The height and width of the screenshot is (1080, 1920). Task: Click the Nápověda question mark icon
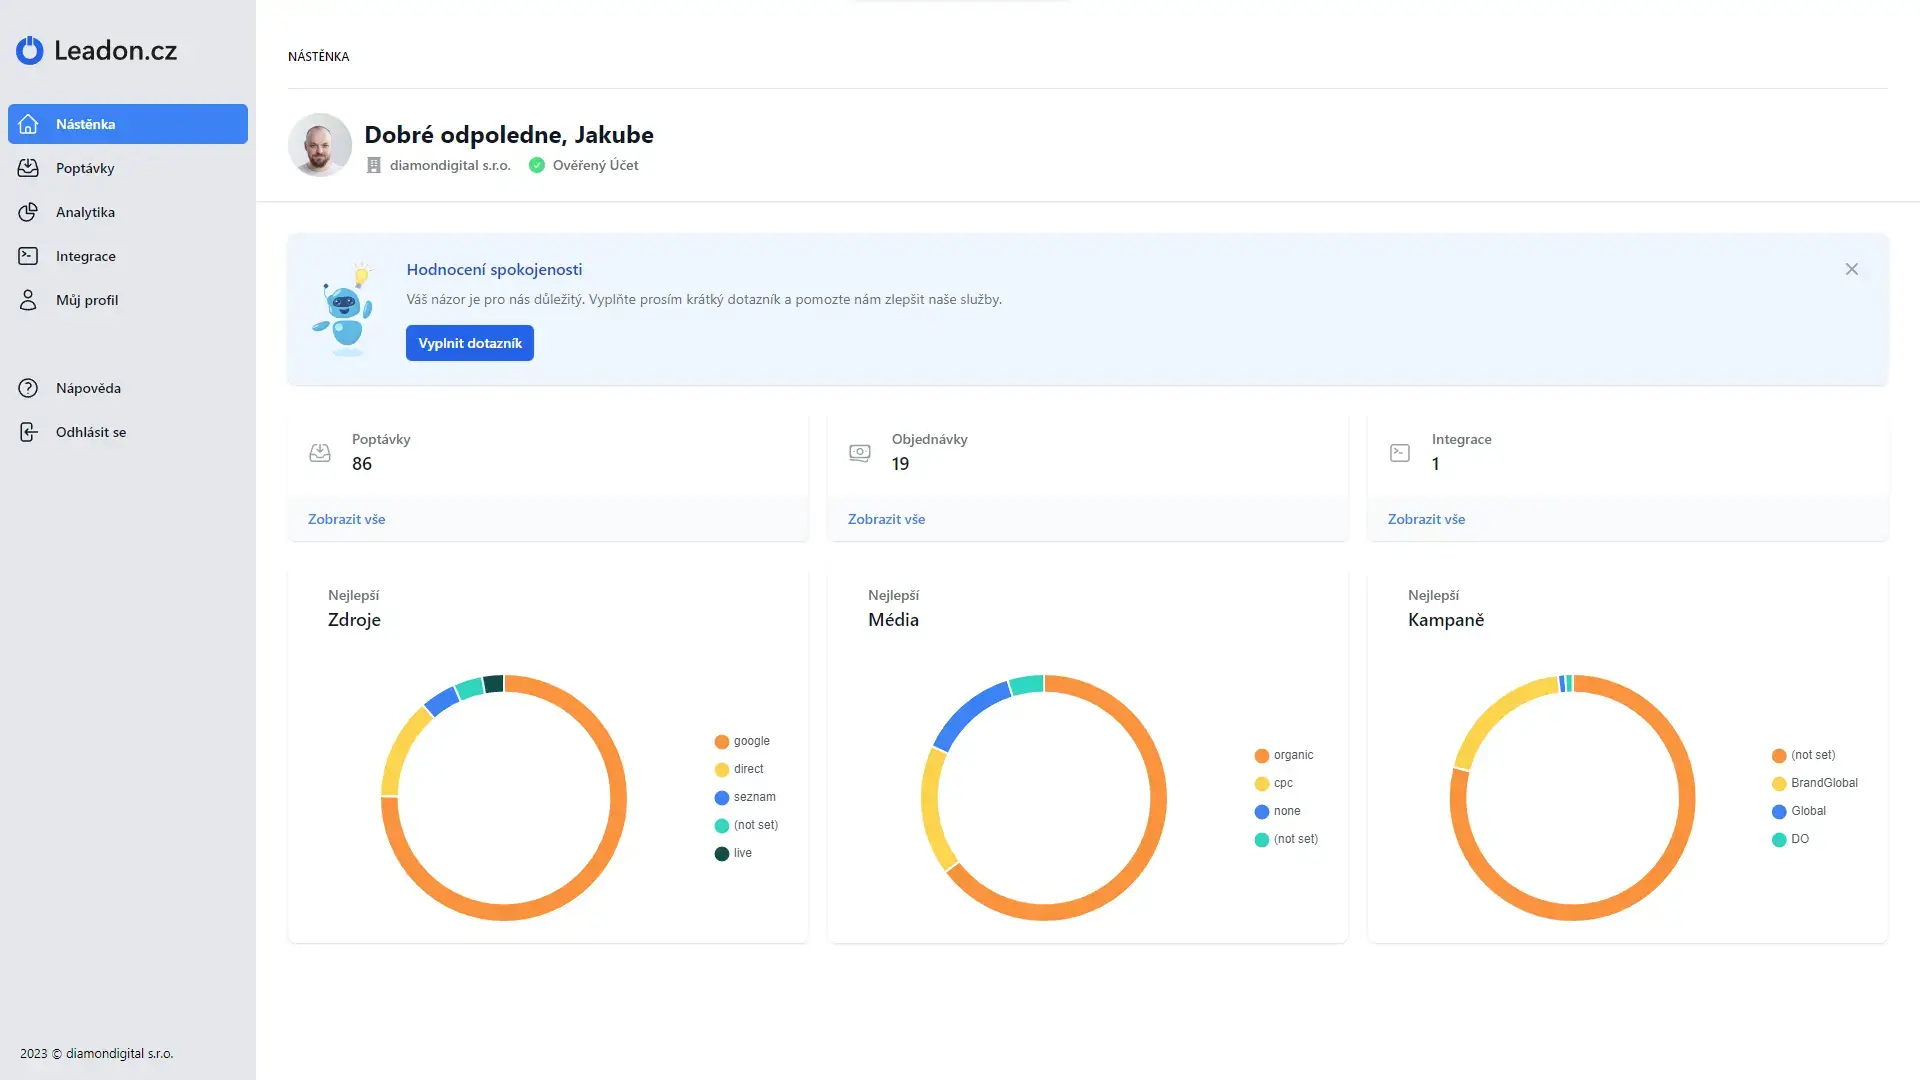[28, 388]
